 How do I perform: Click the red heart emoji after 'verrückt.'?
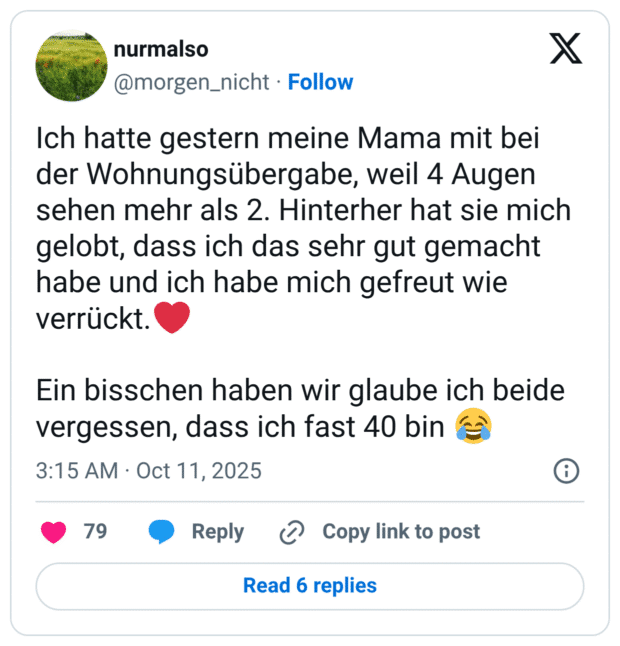pos(171,320)
